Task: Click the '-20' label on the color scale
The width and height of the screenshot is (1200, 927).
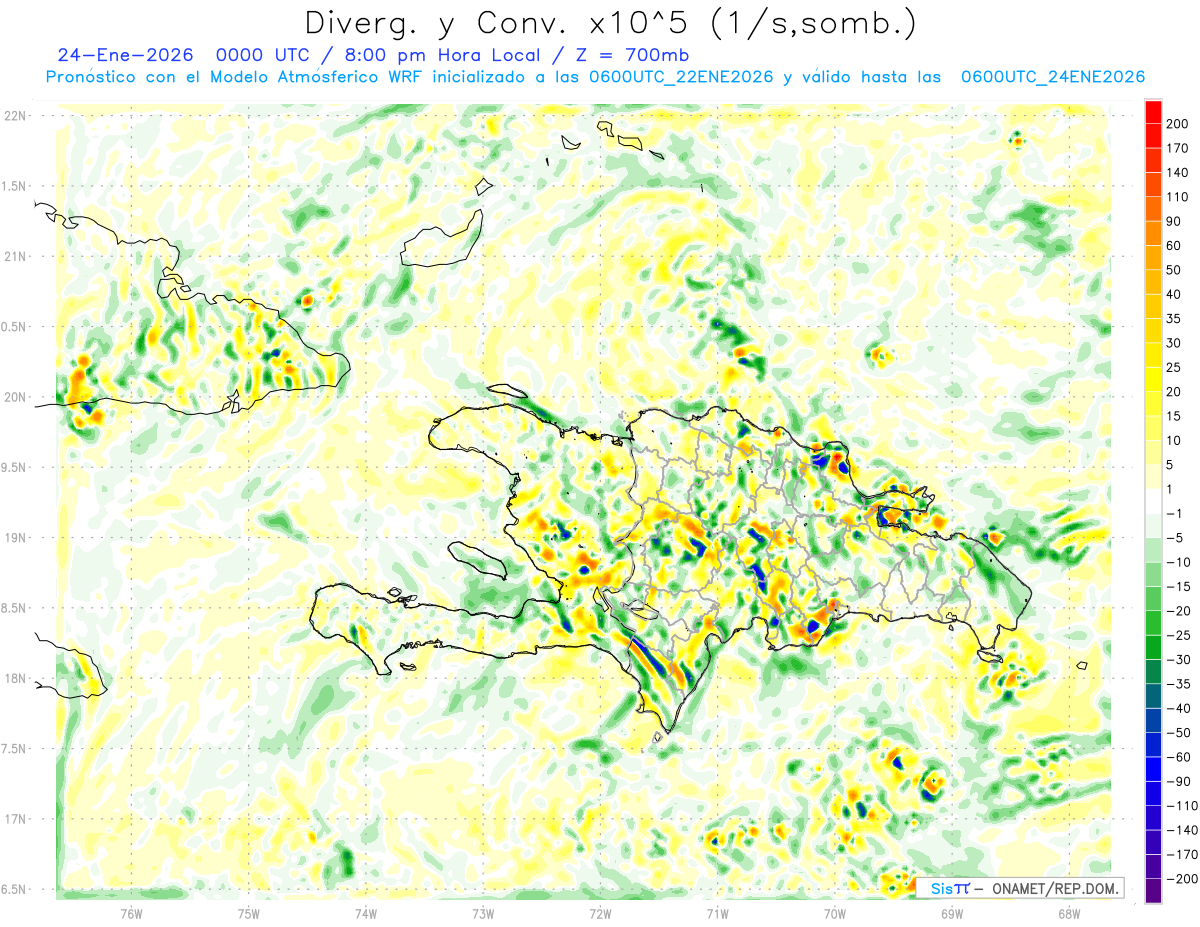Action: click(1180, 610)
